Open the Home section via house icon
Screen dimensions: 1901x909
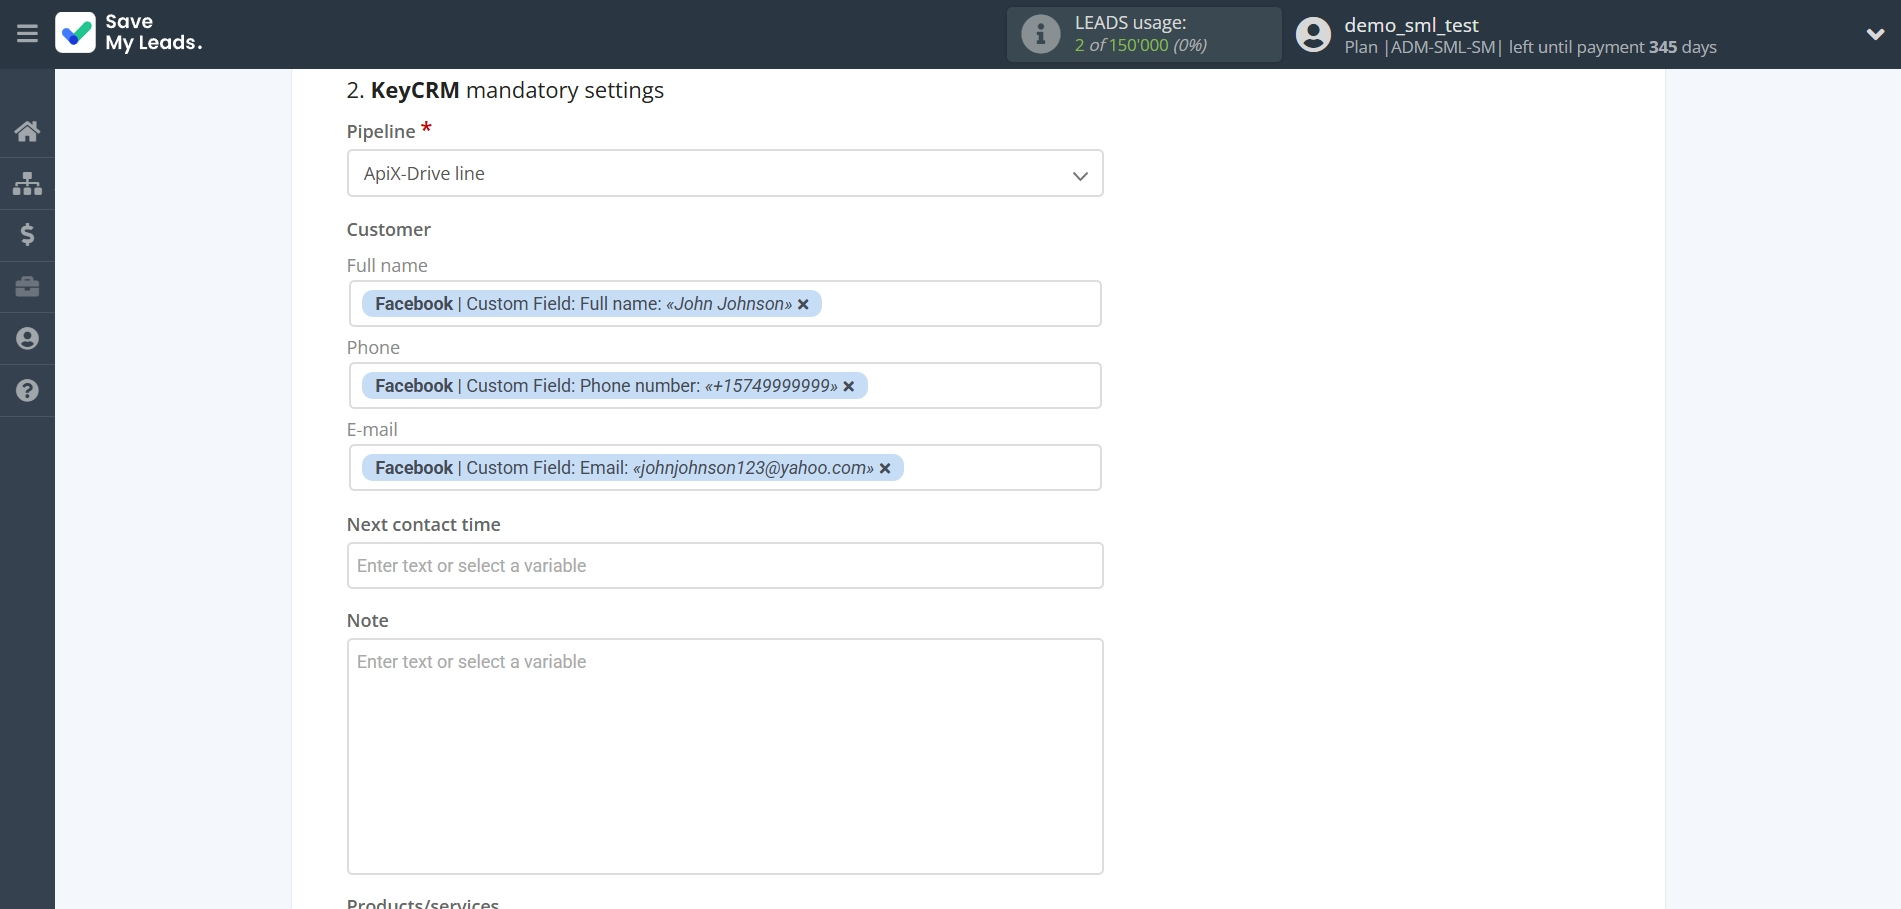coord(27,131)
